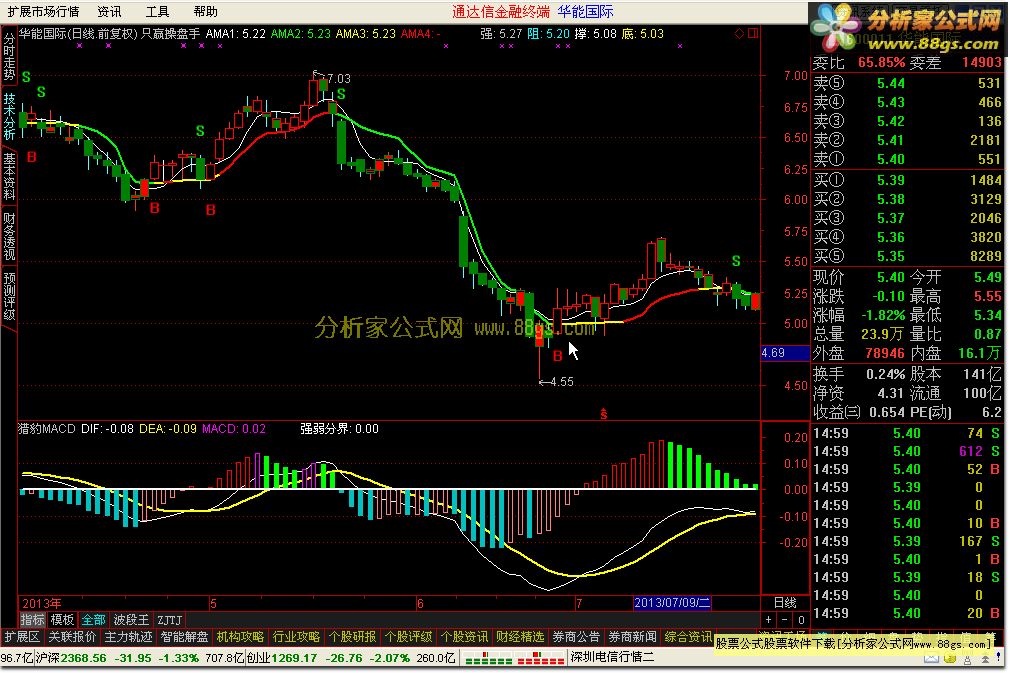Click the tick row with volume 612 S
Image resolution: width=1010 pixels, height=673 pixels.
(906, 451)
